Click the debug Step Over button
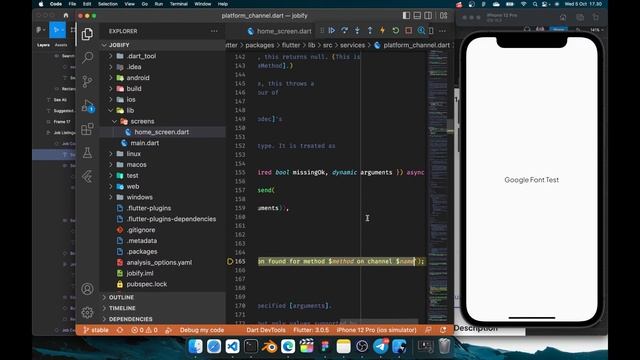The image size is (640, 360). tap(344, 31)
